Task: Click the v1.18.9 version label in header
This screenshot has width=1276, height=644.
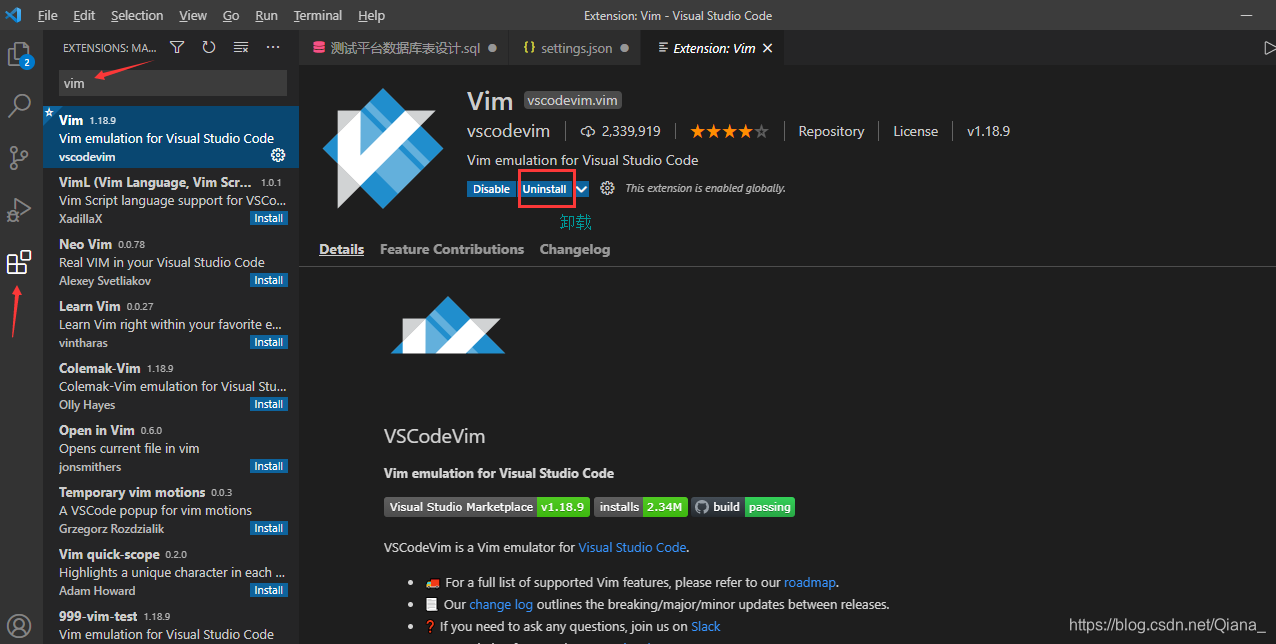Action: (x=988, y=131)
